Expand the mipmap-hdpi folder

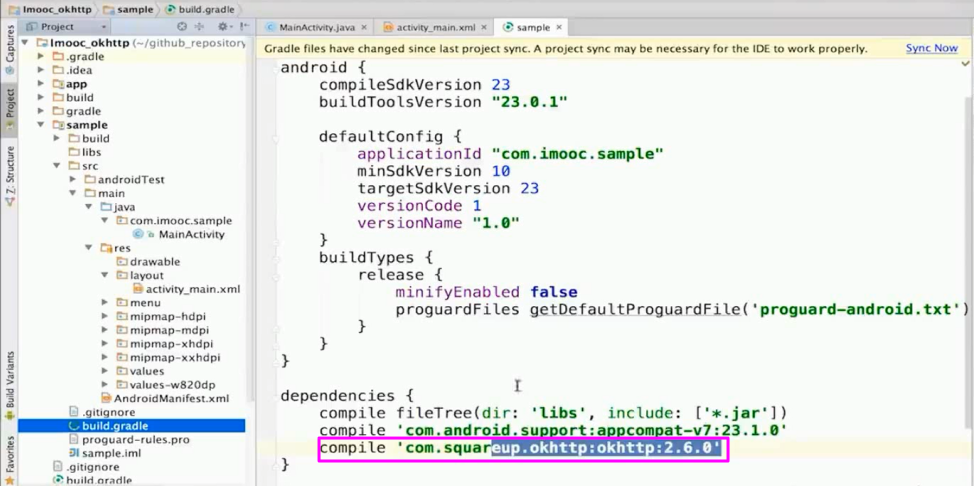pos(104,316)
